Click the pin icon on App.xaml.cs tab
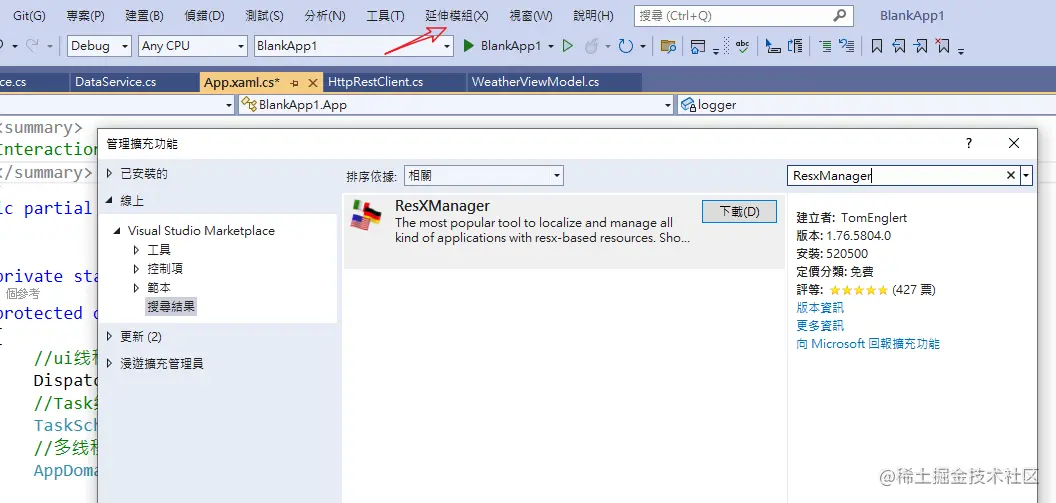Viewport: 1056px width, 503px height. pyautogui.click(x=294, y=83)
